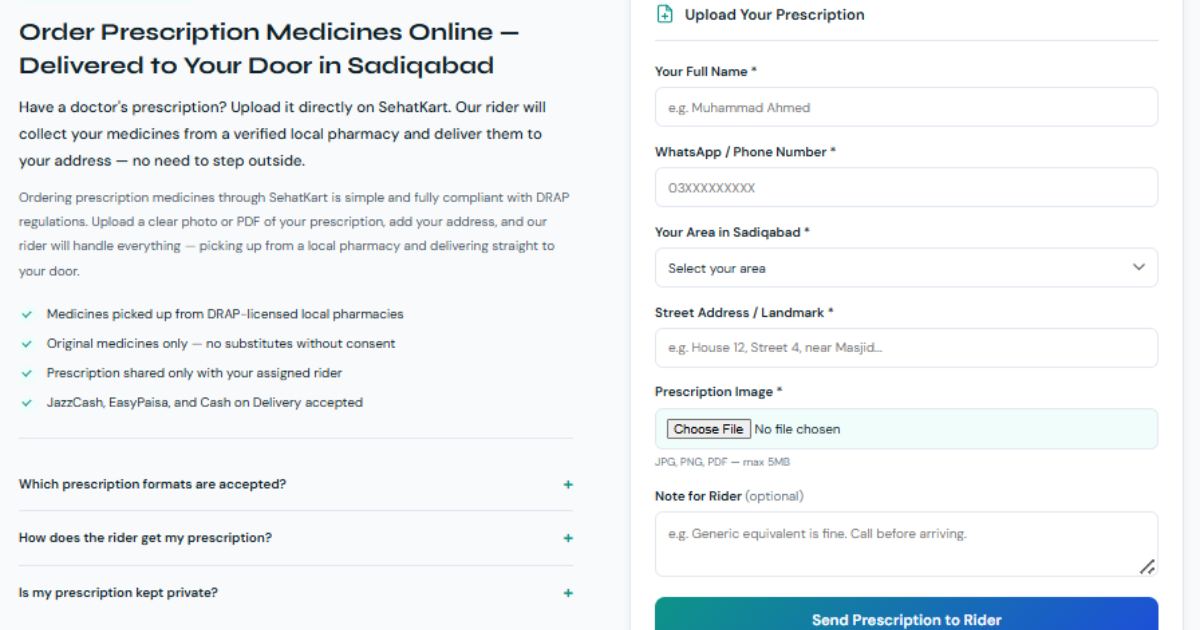The width and height of the screenshot is (1200, 630).
Task: Click checkmark icon next to DRAP-licensed pharmacies
Action: [x=27, y=314]
